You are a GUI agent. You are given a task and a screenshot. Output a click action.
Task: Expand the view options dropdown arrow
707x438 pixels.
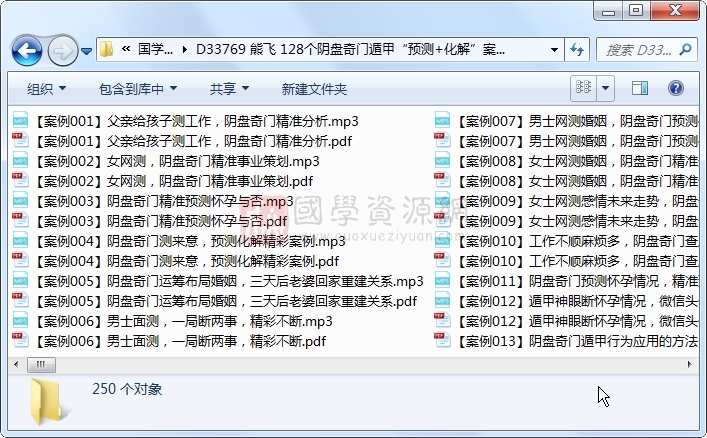tap(606, 88)
